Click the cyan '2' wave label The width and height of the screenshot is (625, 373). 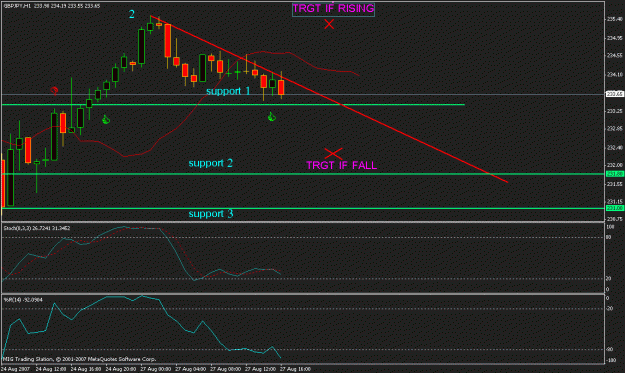point(132,14)
